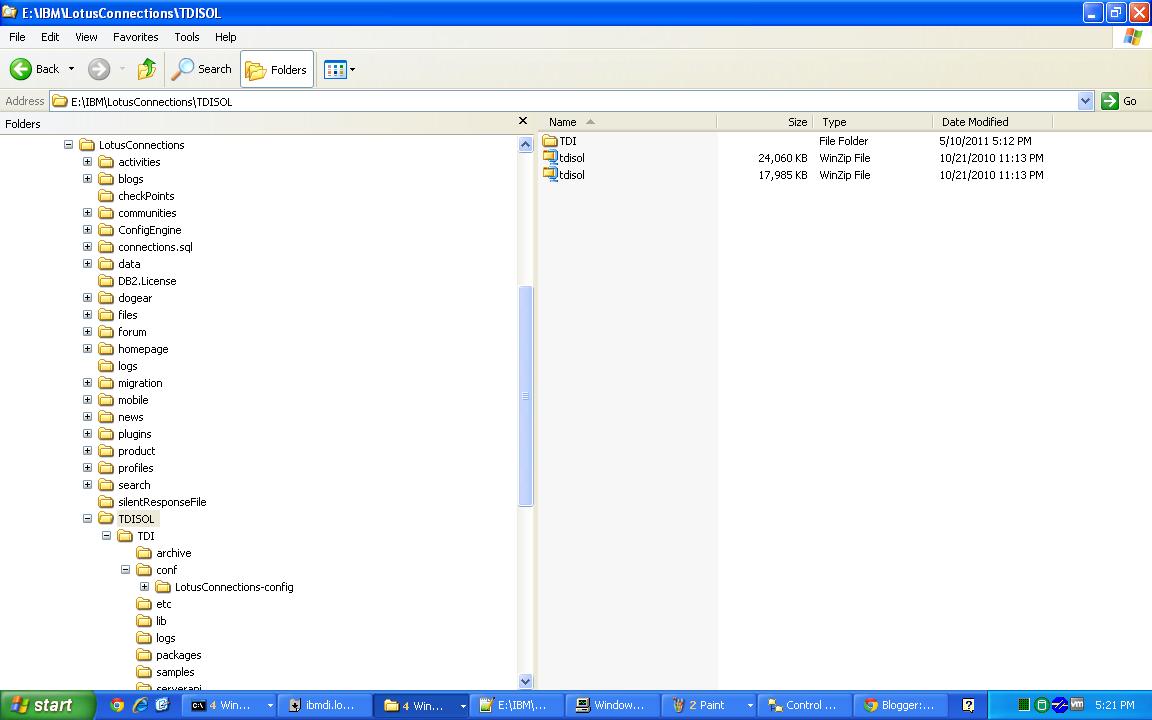
Task: Collapse the TDISOL tree node
Action: [87, 519]
